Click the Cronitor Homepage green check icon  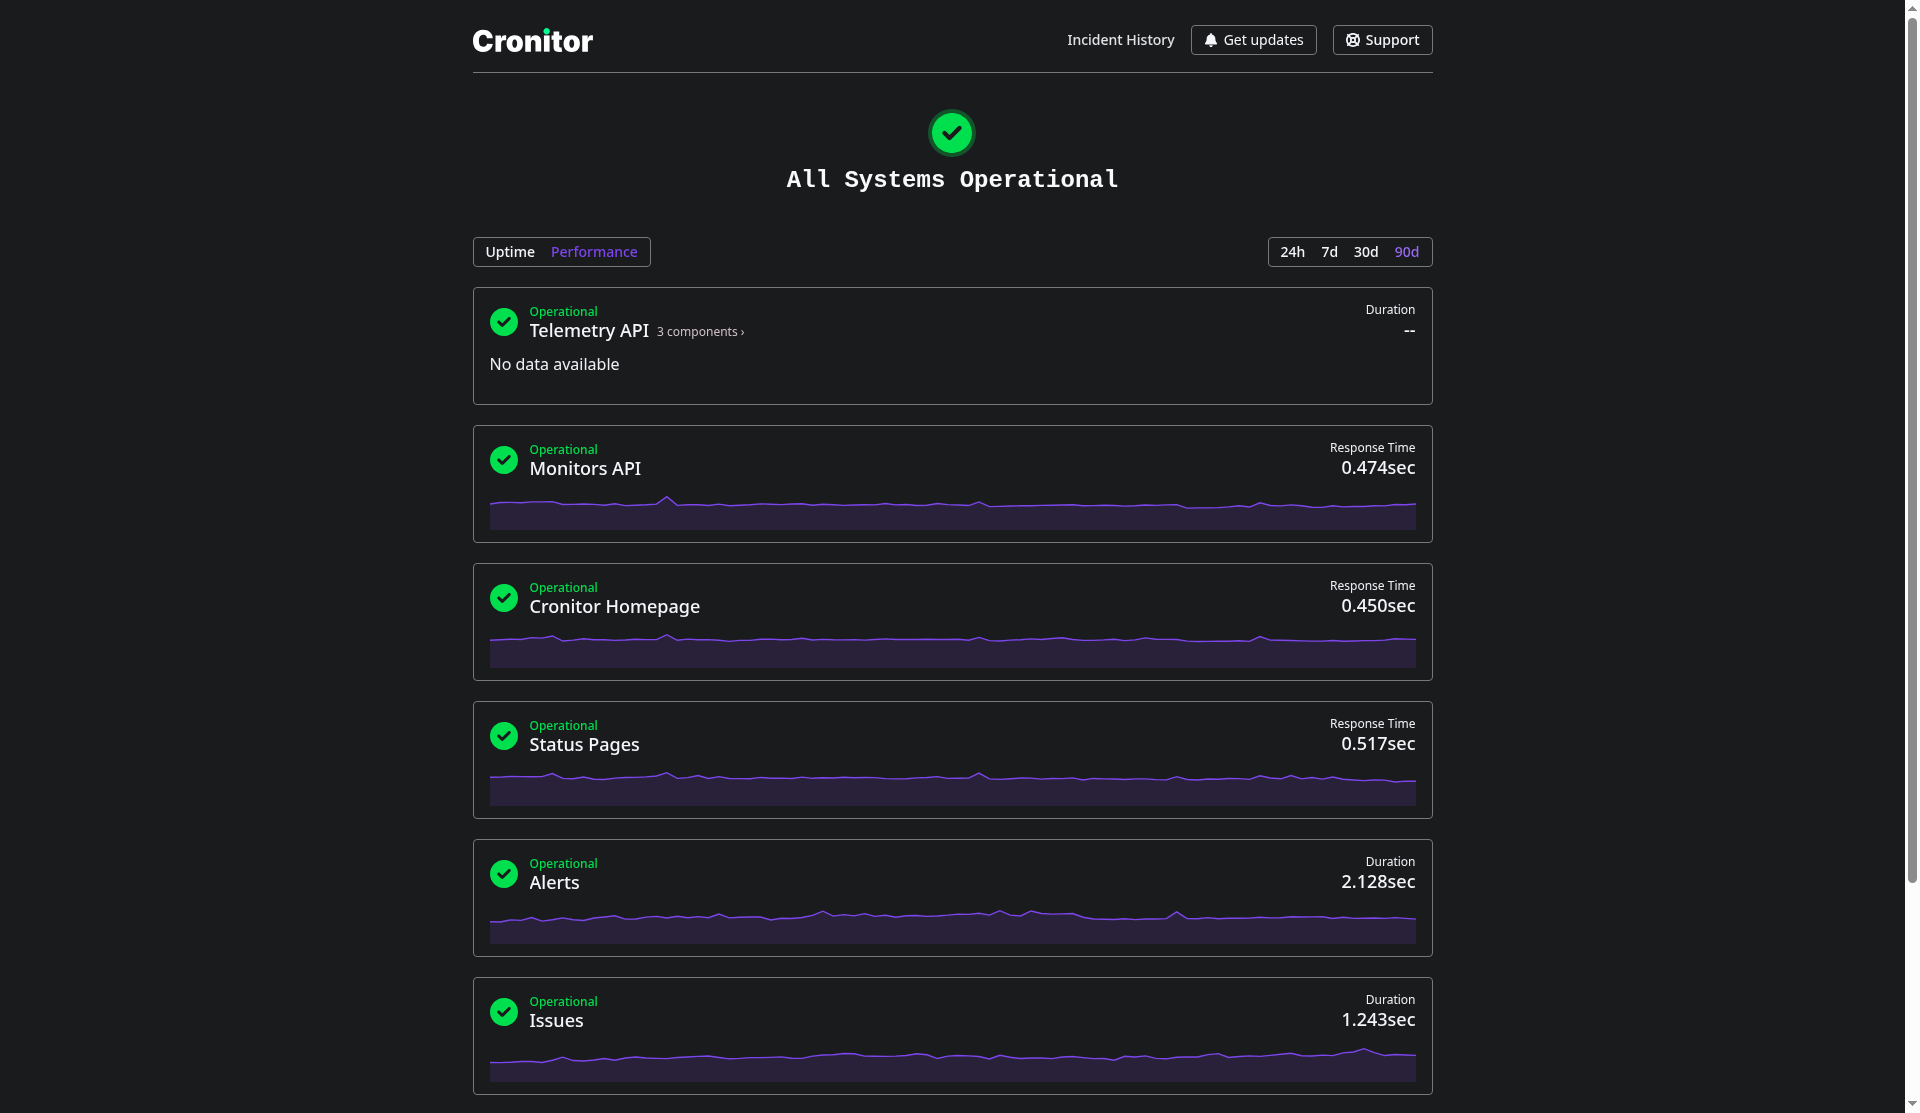(504, 598)
